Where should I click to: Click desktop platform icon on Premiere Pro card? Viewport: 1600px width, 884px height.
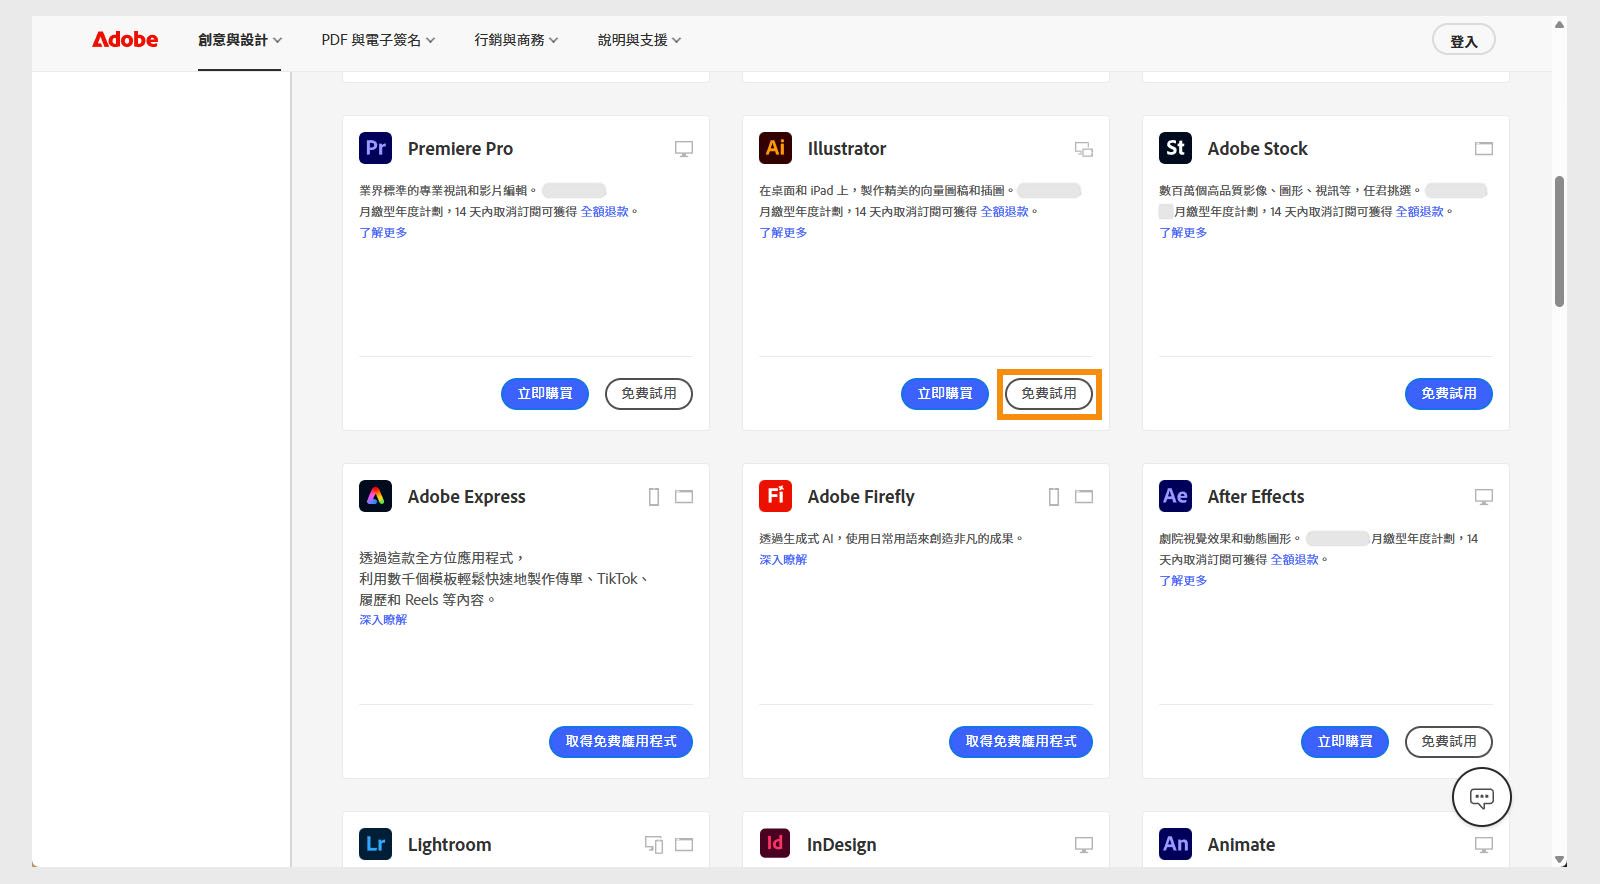click(684, 149)
